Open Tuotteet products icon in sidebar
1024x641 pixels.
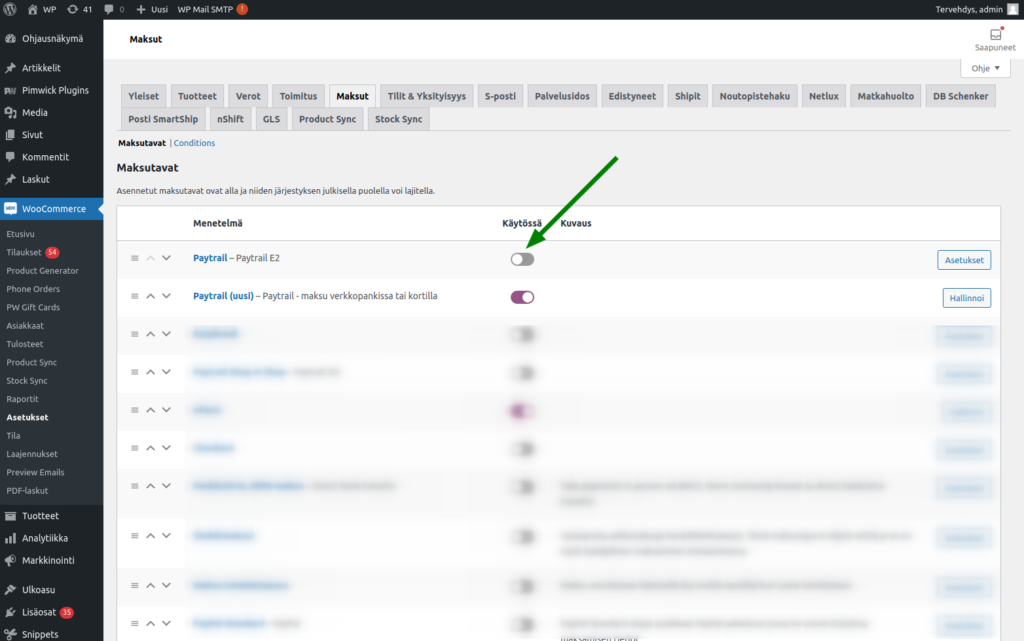10,516
